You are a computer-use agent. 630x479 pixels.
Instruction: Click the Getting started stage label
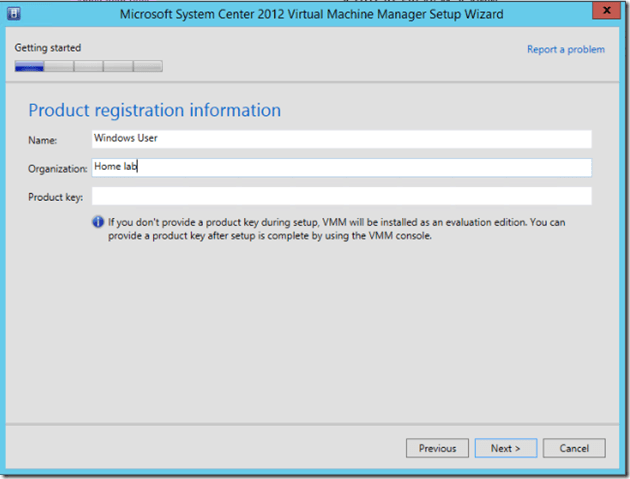pyautogui.click(x=48, y=48)
